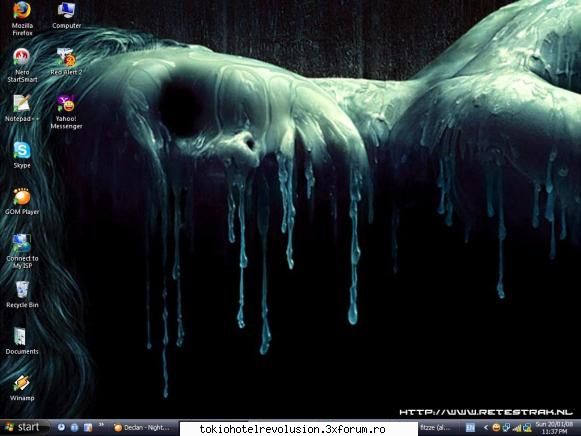Open the Mozilla Firefox desktop icon
The width and height of the screenshot is (581, 436).
point(22,18)
